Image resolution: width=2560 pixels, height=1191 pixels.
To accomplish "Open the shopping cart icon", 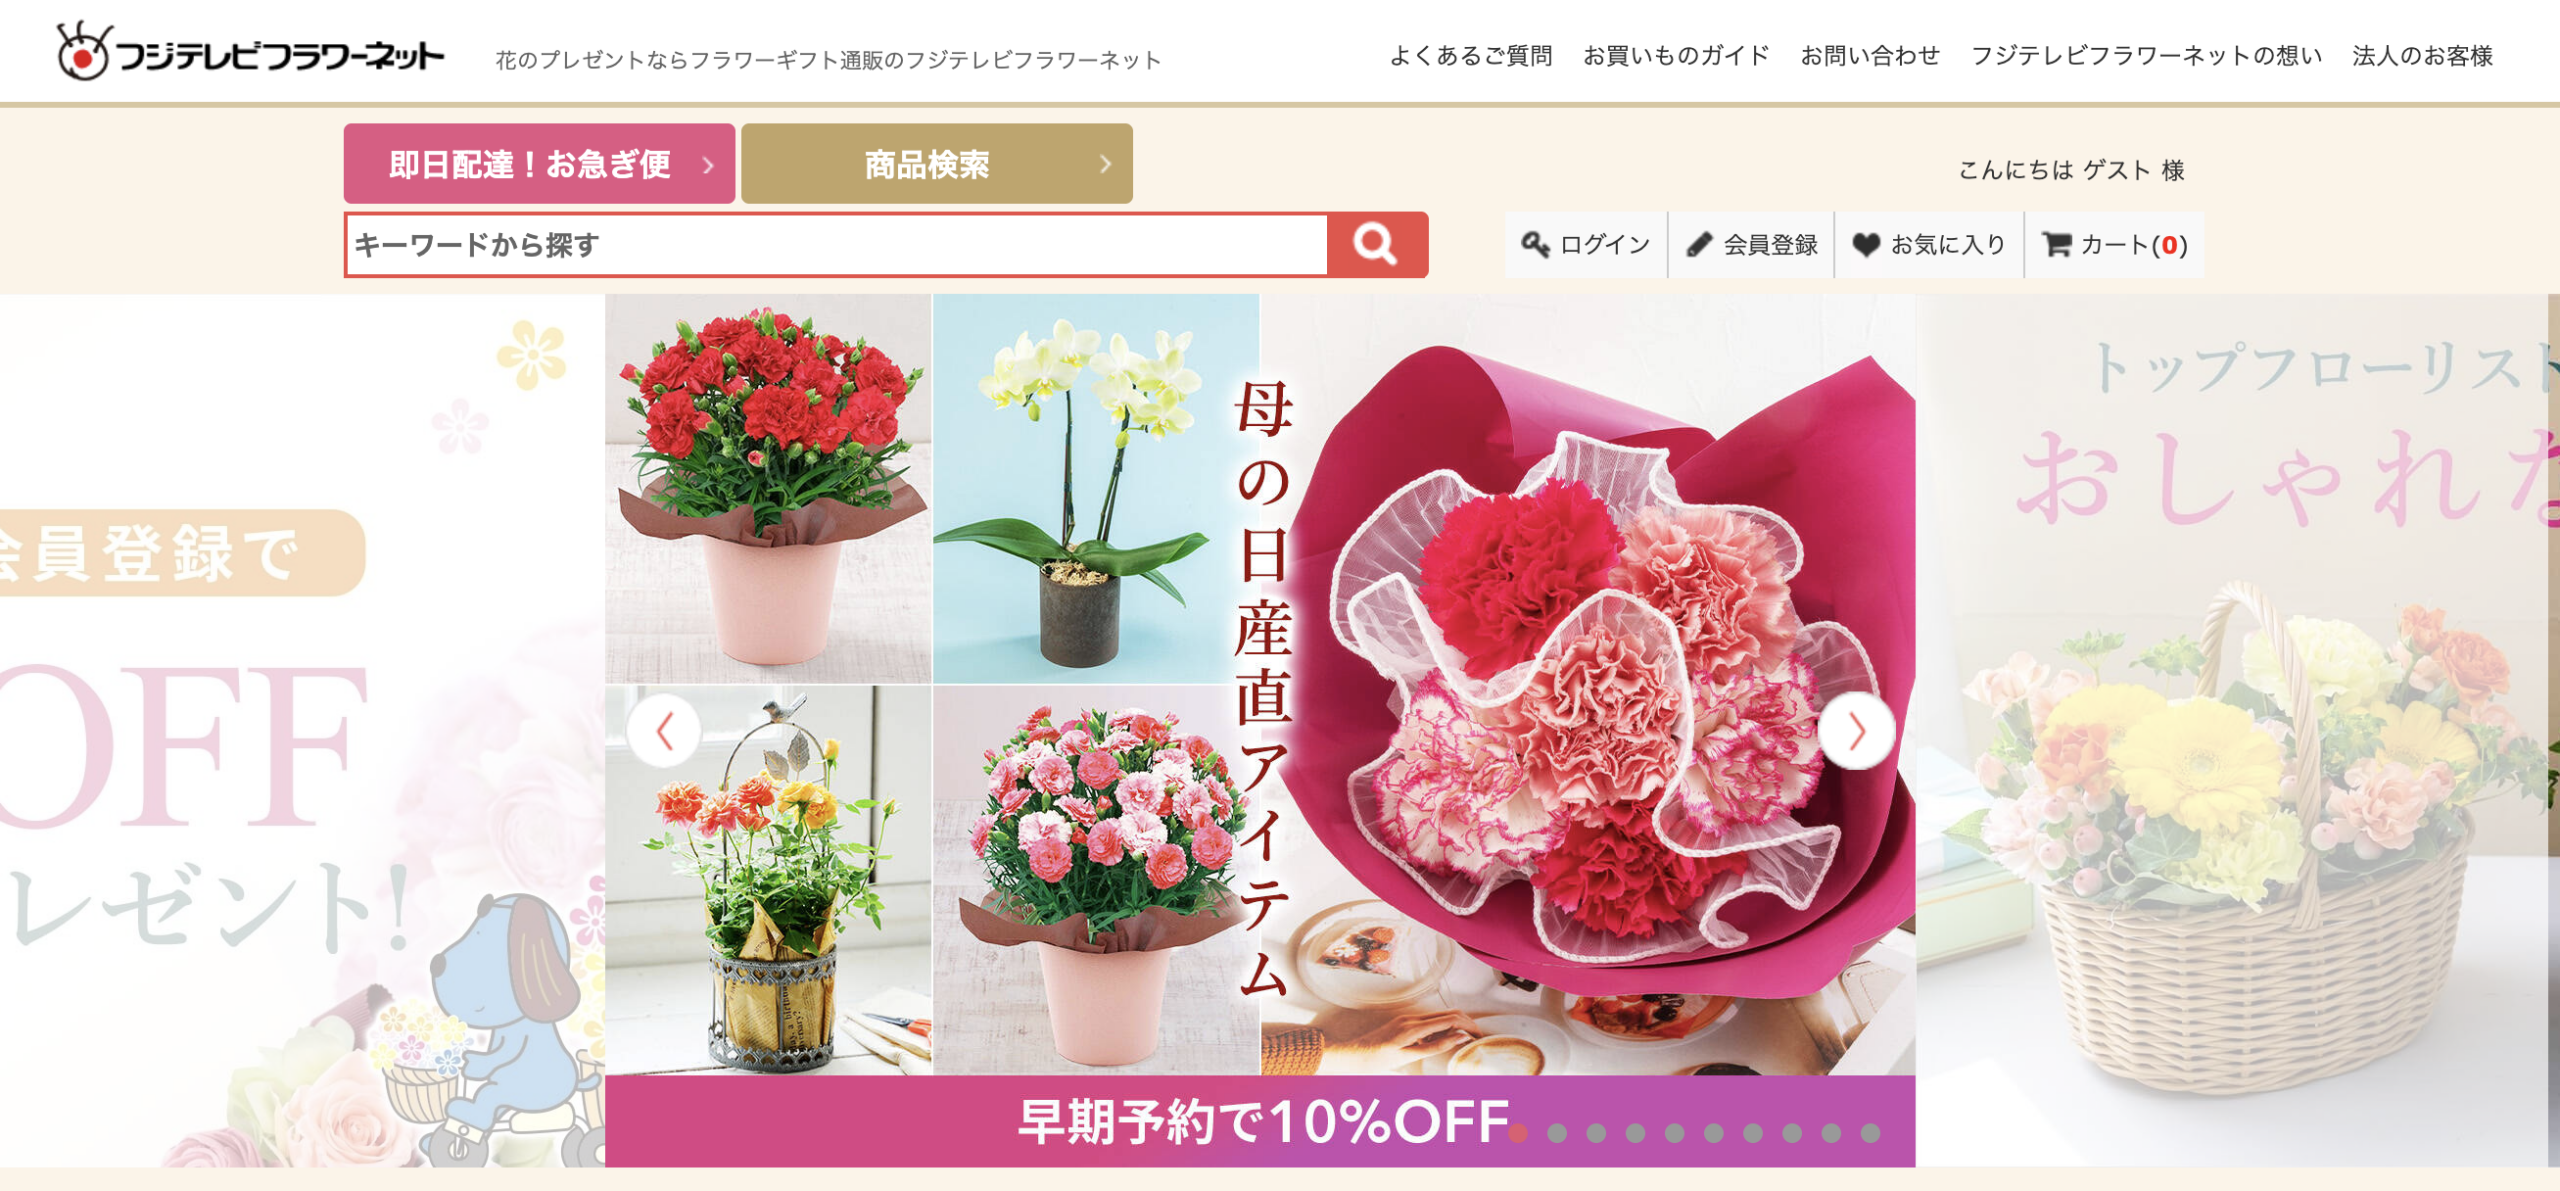I will pyautogui.click(x=2056, y=245).
